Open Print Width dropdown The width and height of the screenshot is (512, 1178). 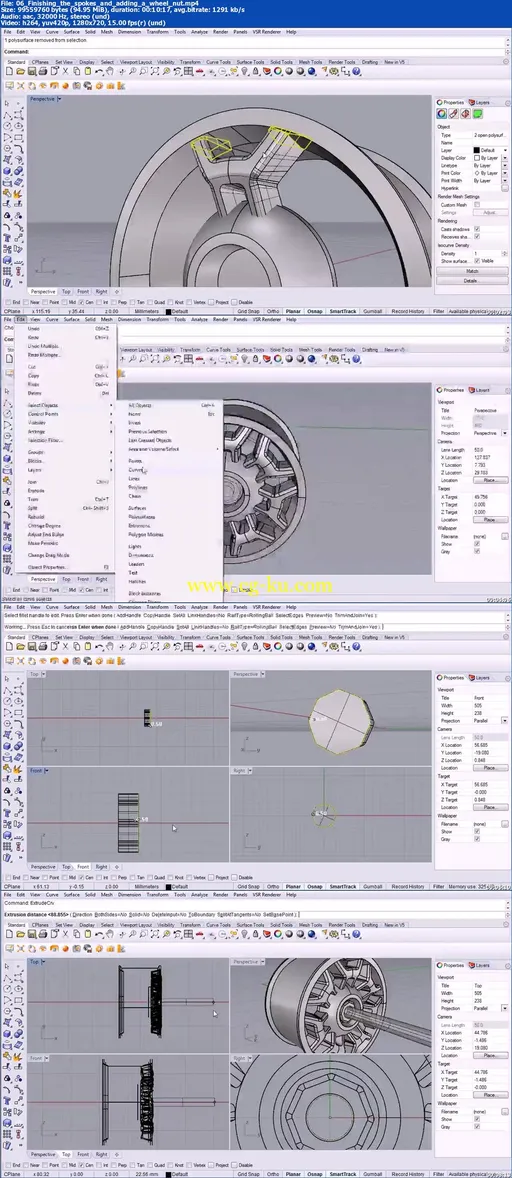point(504,180)
